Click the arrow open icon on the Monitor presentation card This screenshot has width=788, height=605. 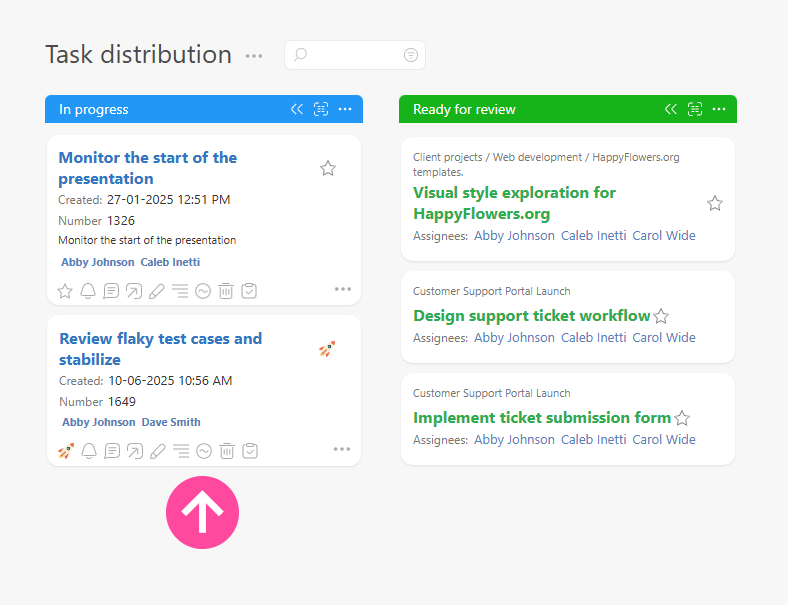134,291
